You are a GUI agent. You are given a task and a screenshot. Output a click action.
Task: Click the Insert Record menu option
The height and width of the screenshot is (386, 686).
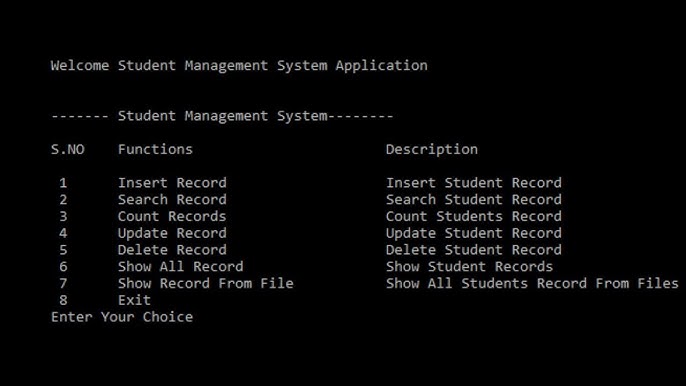tap(172, 182)
